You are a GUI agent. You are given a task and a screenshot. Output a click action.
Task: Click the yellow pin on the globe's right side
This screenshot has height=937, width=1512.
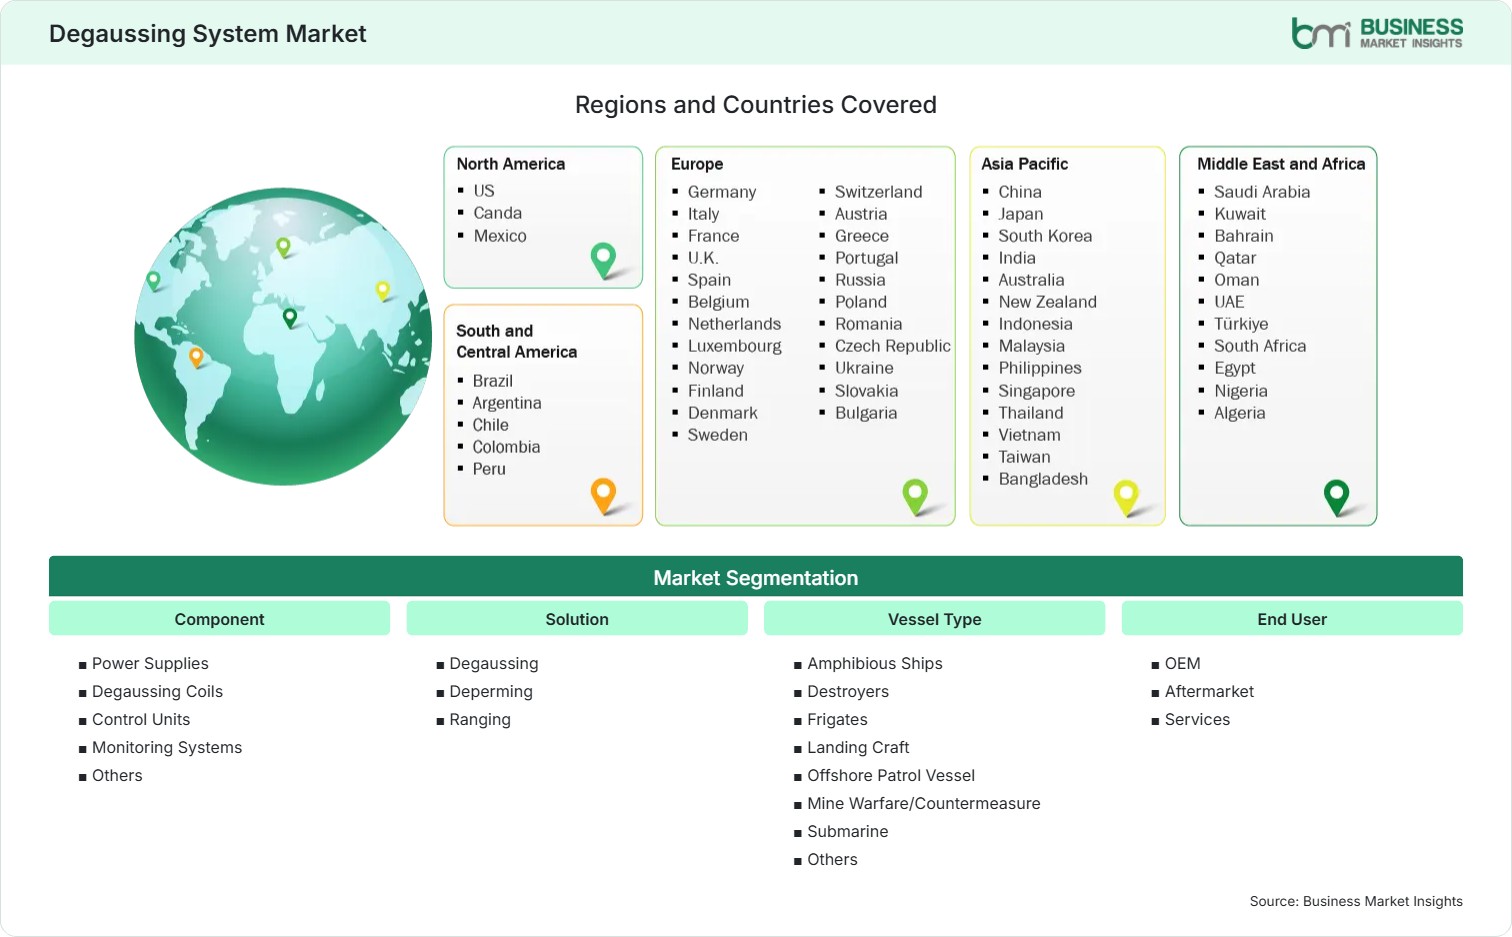coord(382,291)
